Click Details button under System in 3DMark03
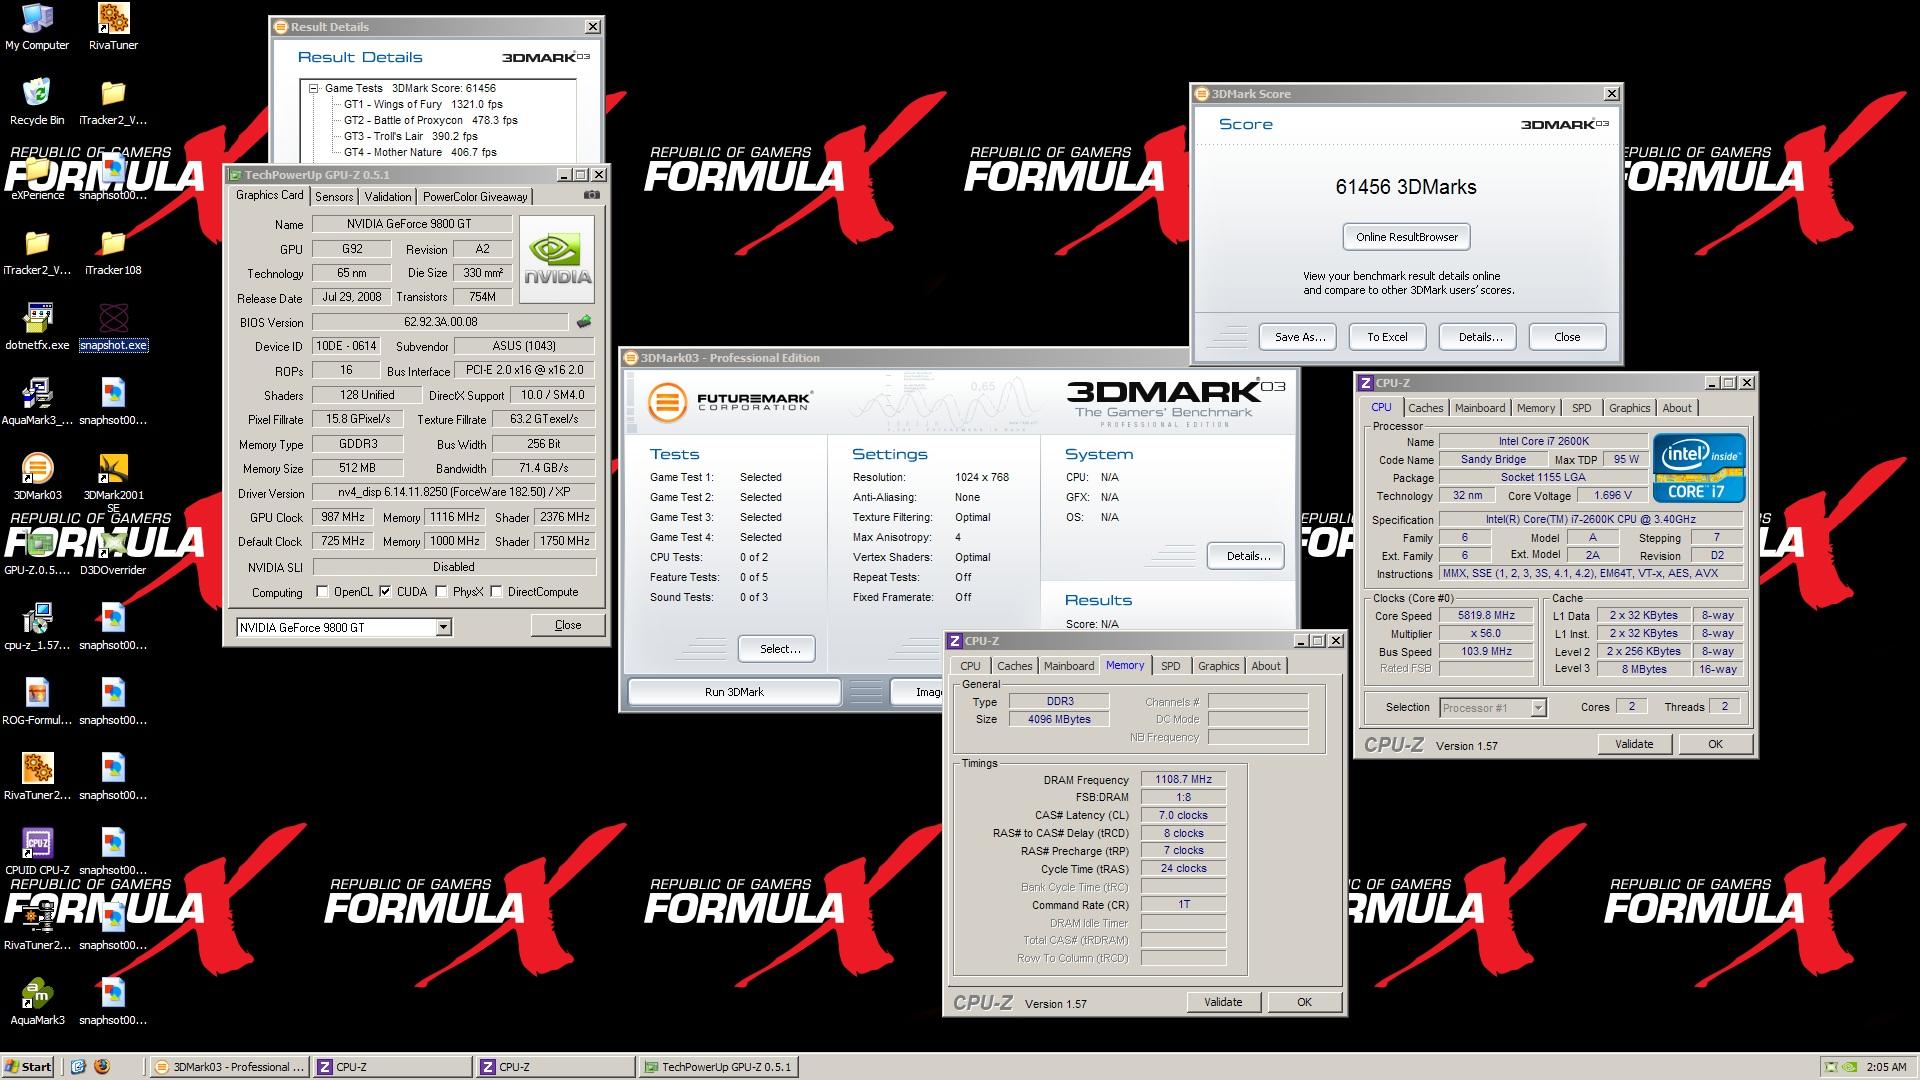 point(1248,556)
